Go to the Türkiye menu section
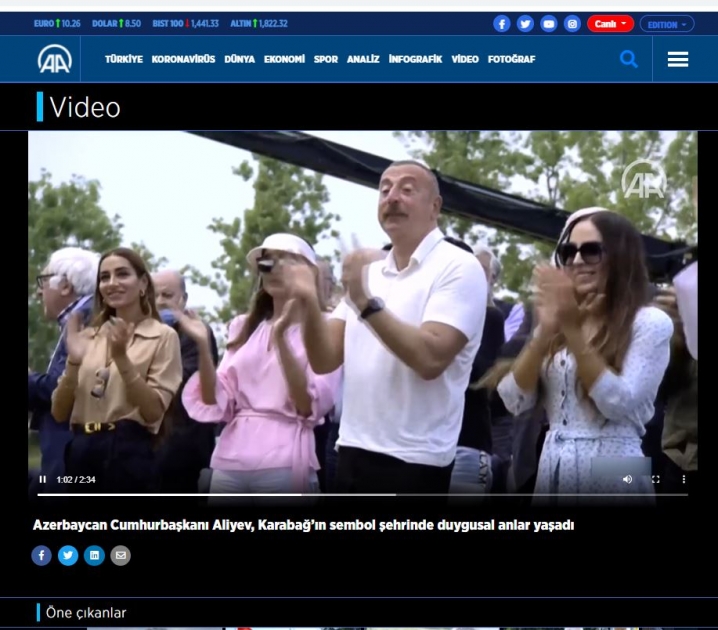Screen dimensions: 718x630 point(124,60)
